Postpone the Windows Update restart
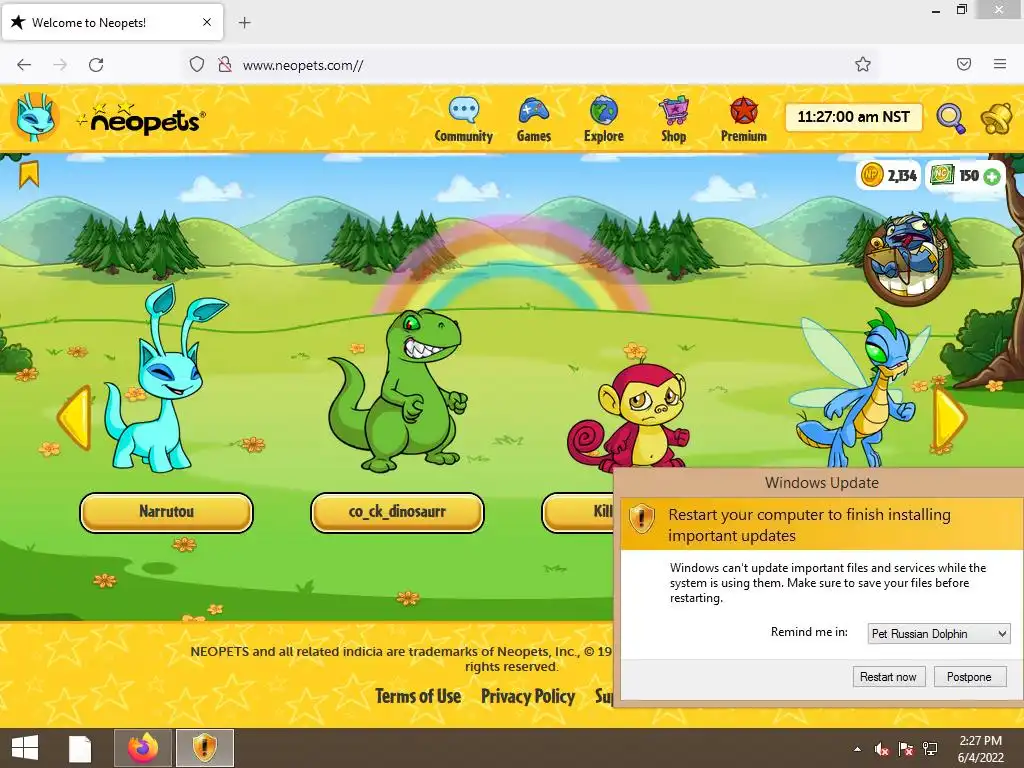The height and width of the screenshot is (768, 1024). tap(969, 677)
